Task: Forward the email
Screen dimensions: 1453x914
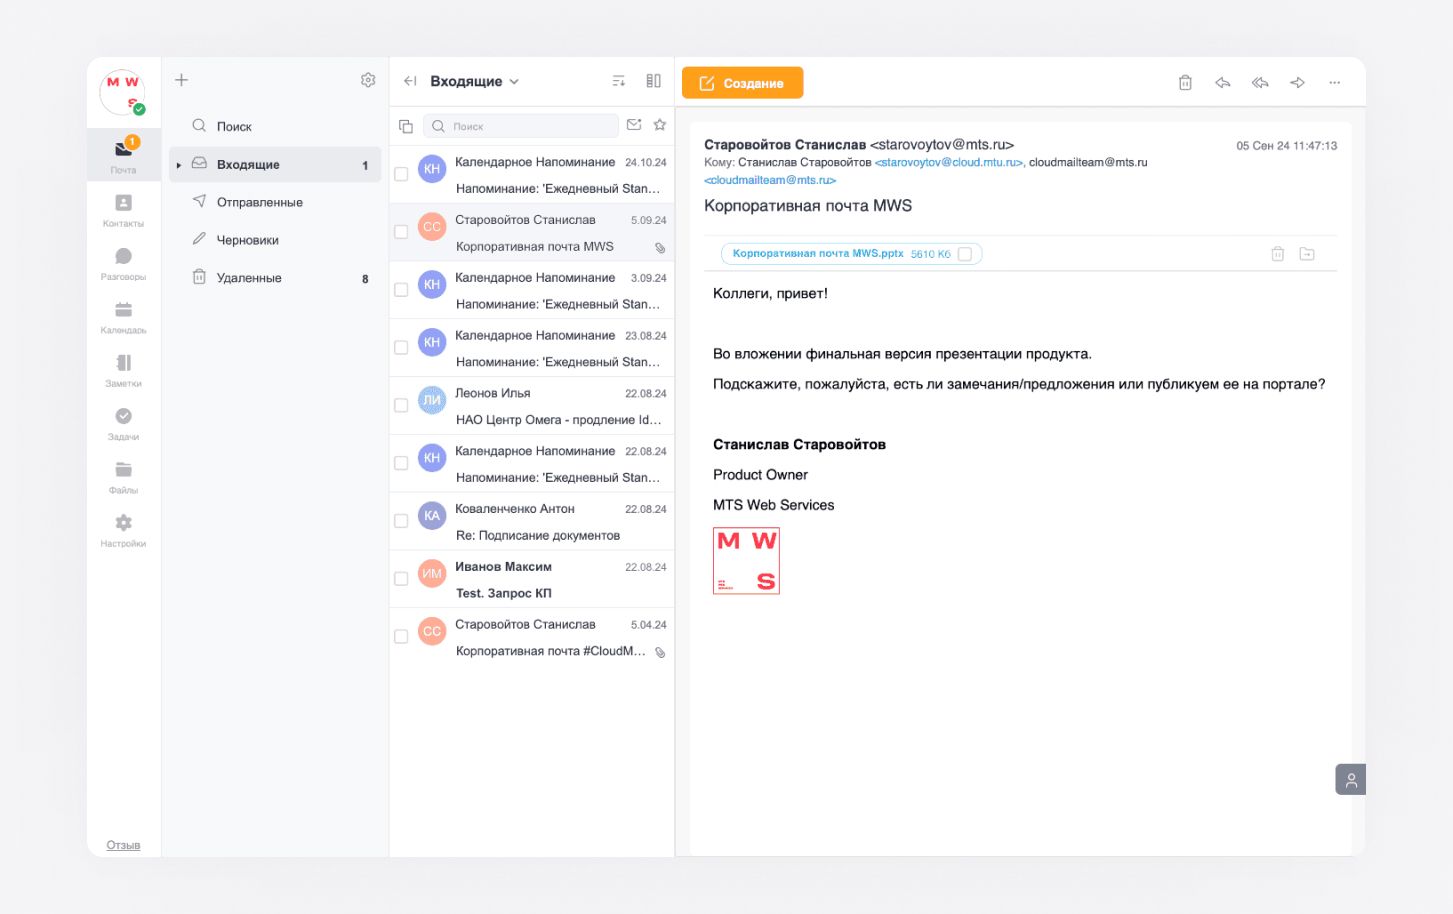Action: click(1297, 83)
